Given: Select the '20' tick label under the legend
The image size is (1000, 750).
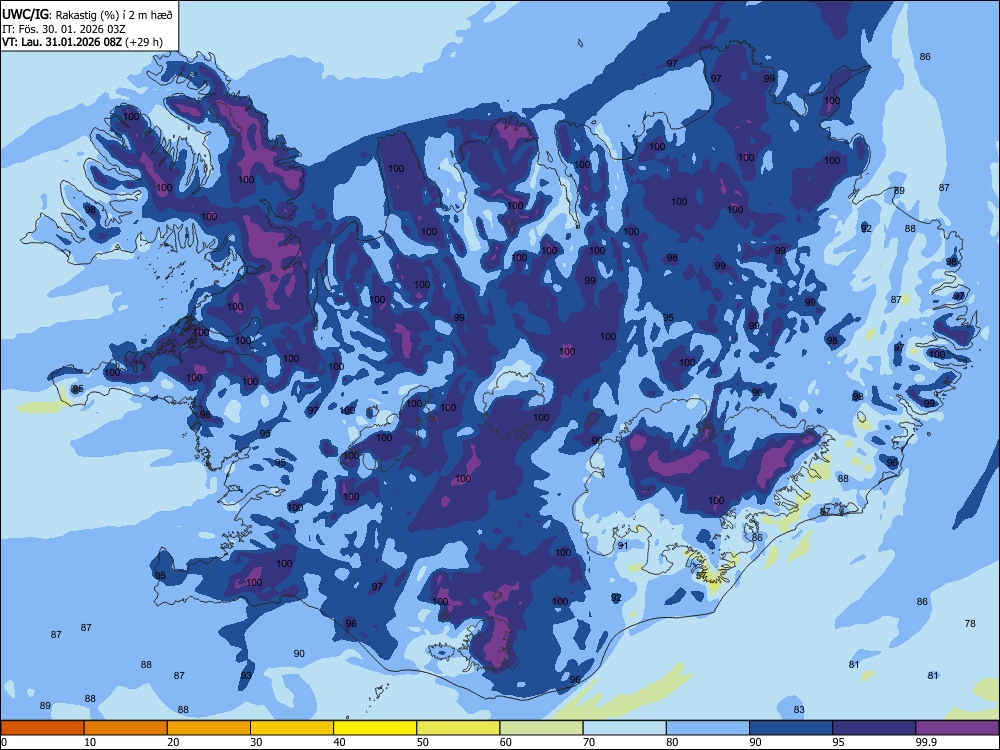Looking at the screenshot, I should 173,742.
